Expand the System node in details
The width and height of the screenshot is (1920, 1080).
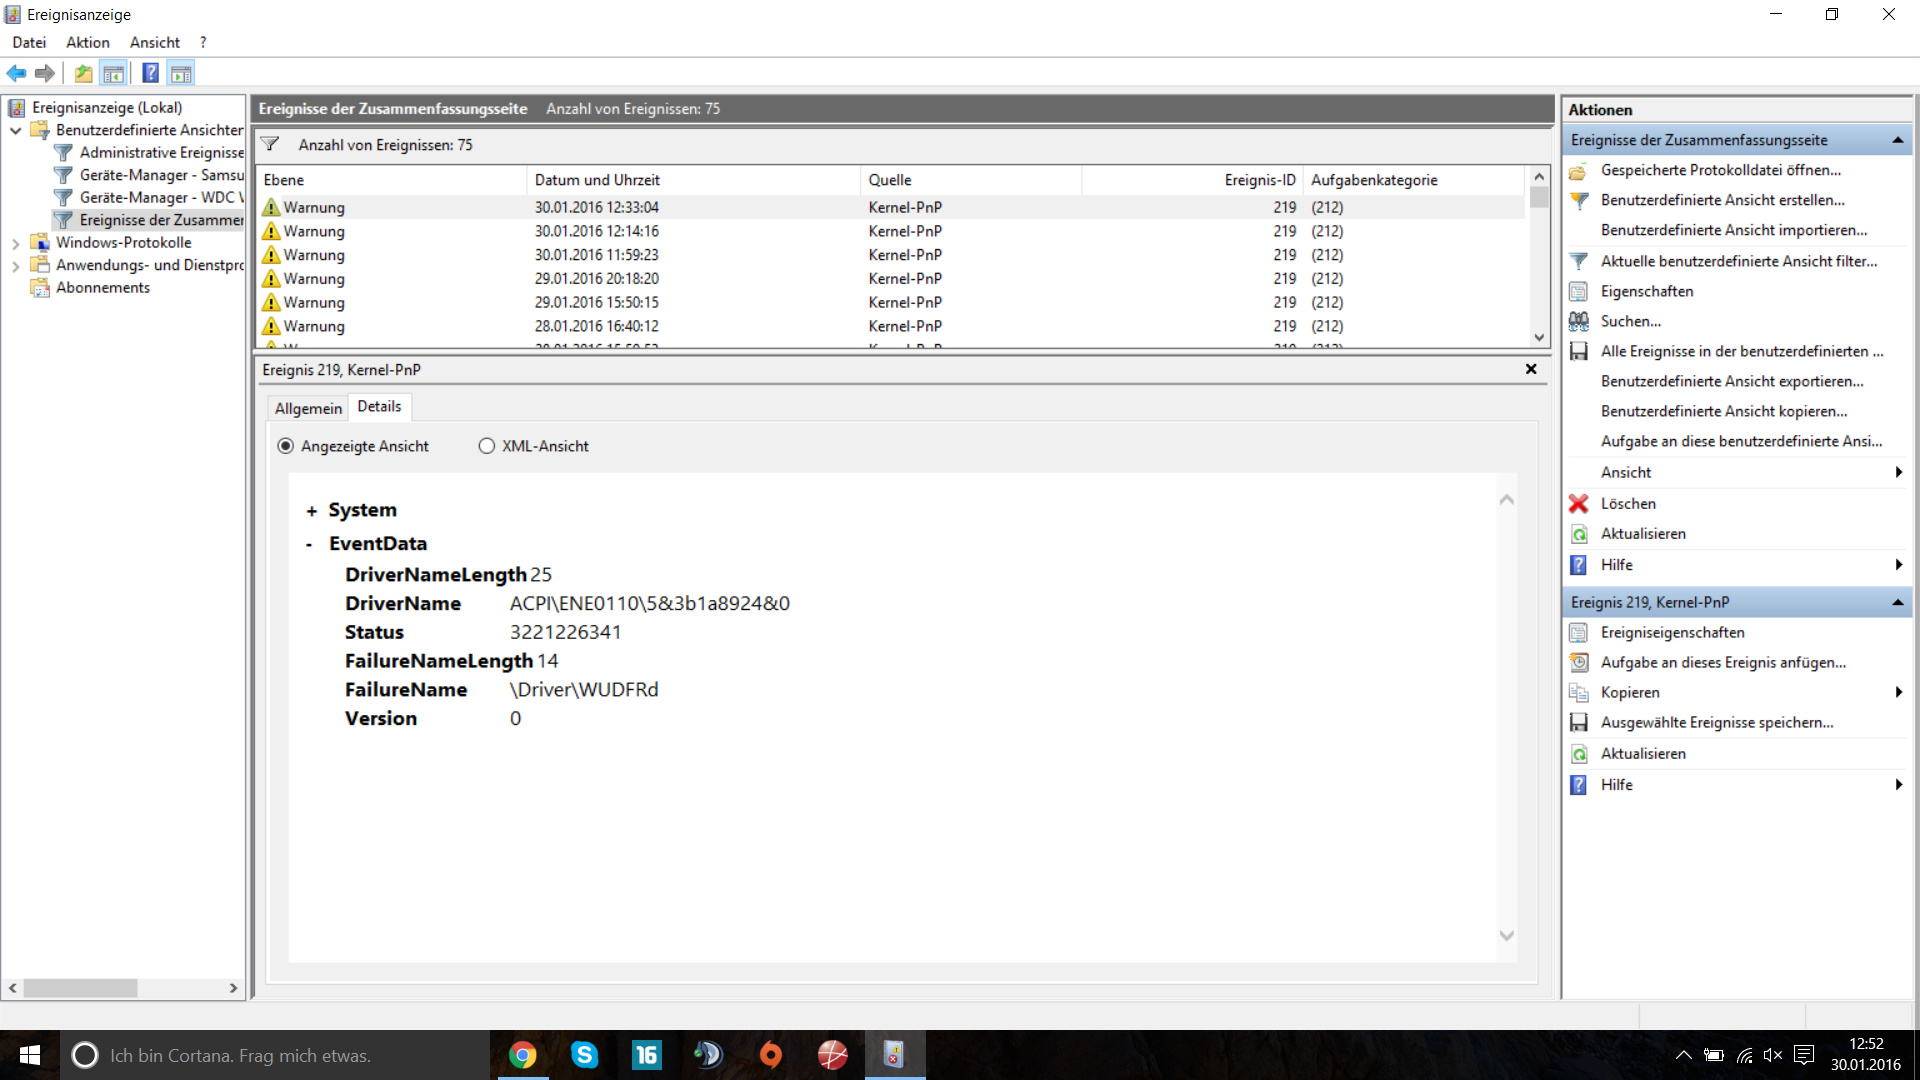tap(311, 511)
